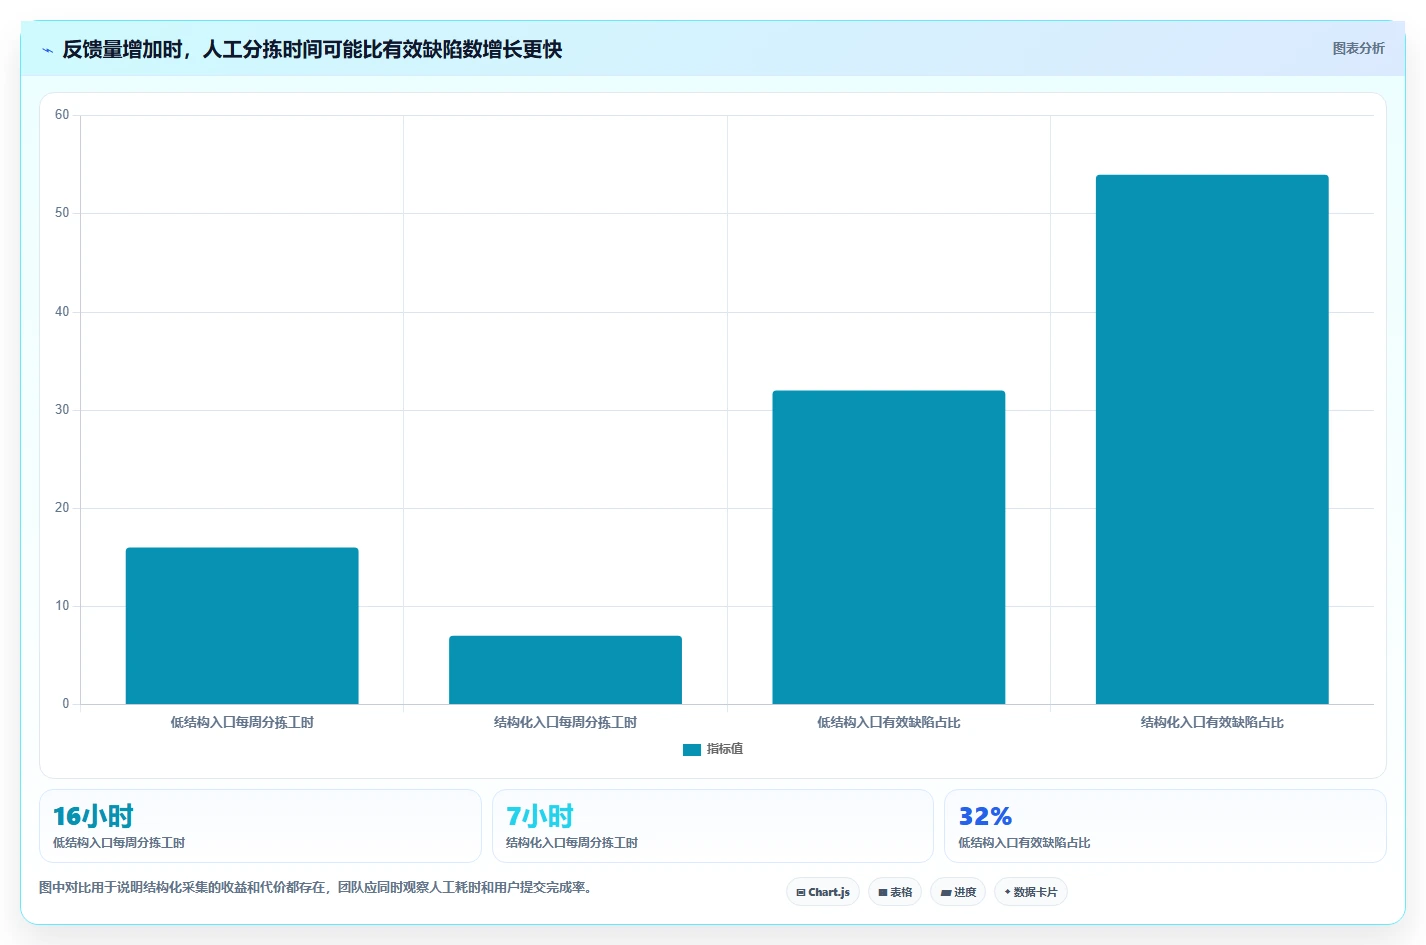Click the 低结构入口每周分拣工时 bar

pyautogui.click(x=242, y=626)
